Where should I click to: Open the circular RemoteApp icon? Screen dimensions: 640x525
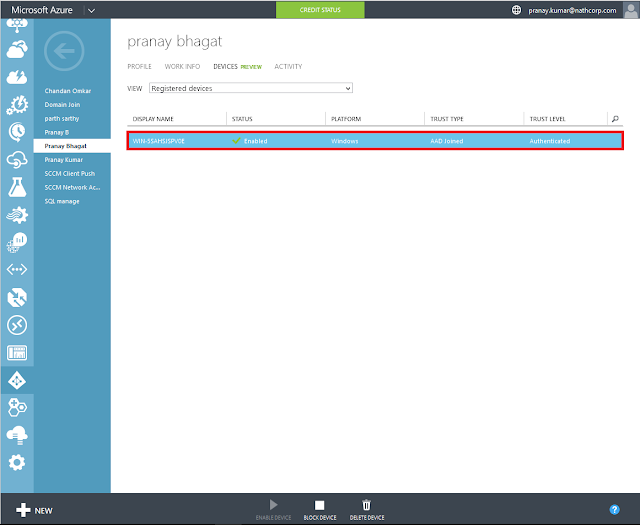[x=17, y=325]
